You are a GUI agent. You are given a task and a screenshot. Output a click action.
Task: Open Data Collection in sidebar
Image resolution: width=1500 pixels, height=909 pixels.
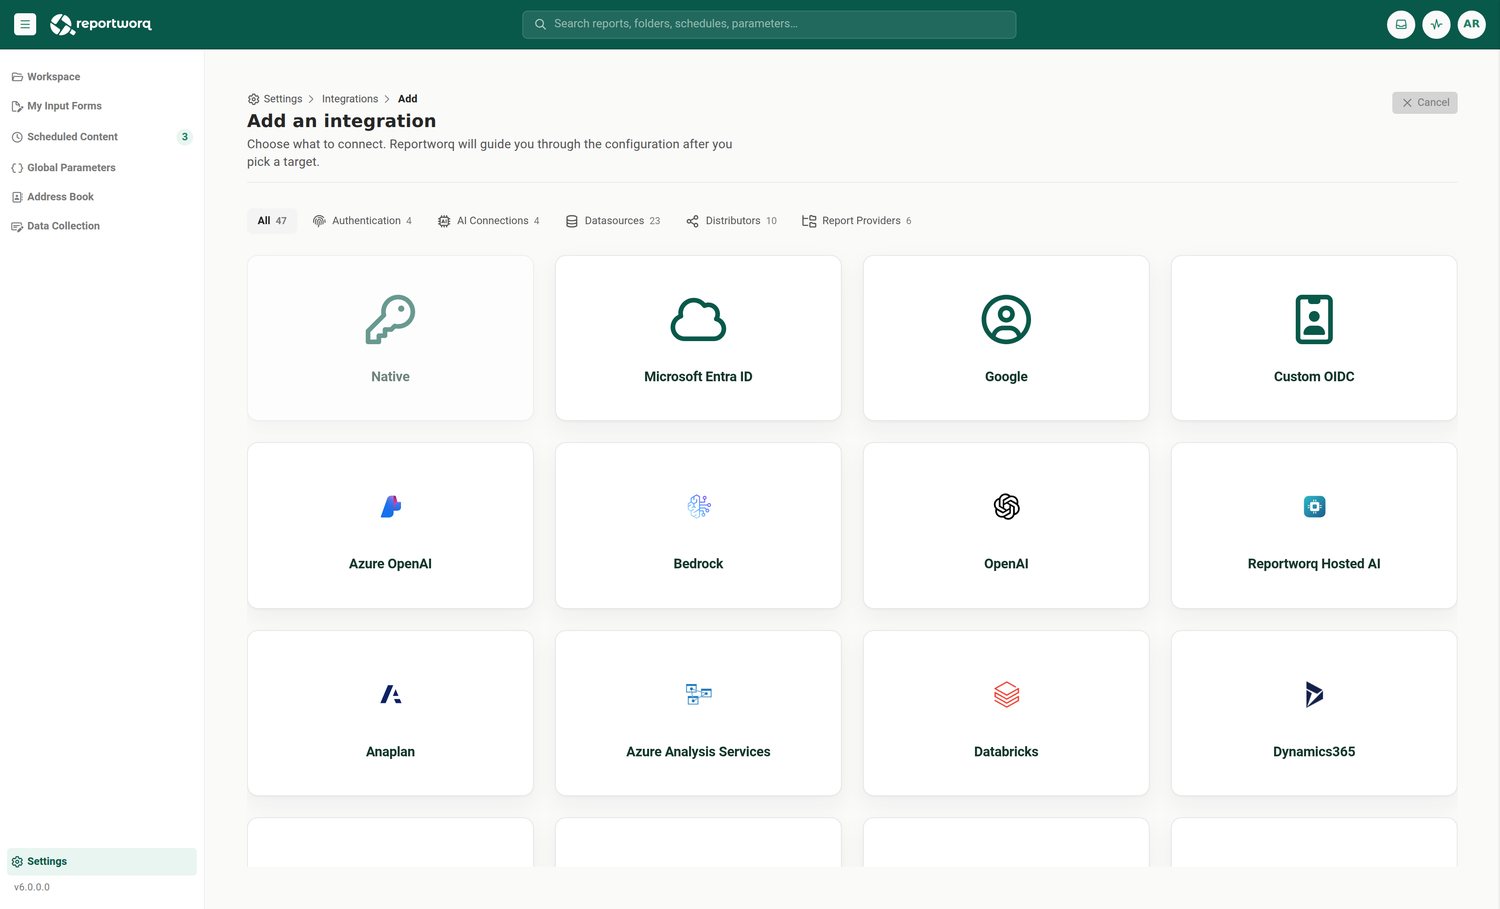102,226
